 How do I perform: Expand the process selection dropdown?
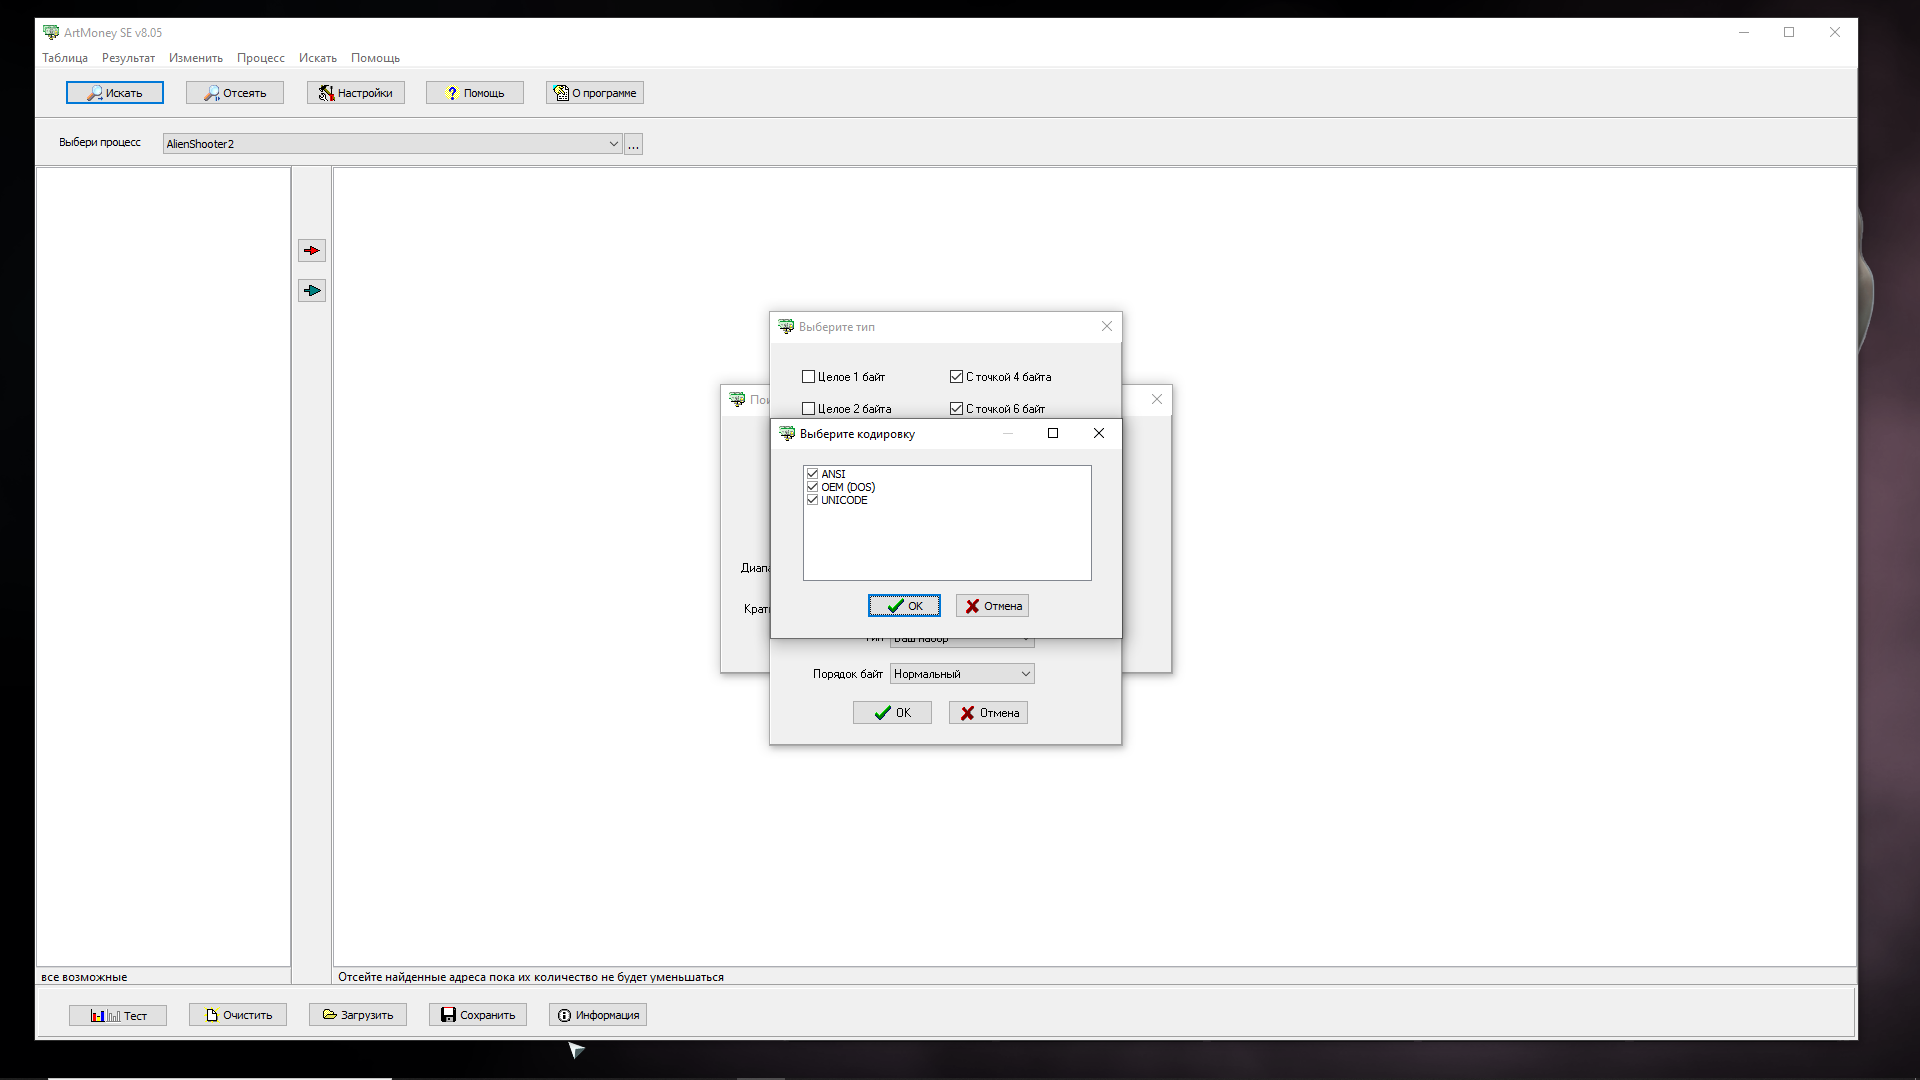(x=613, y=144)
